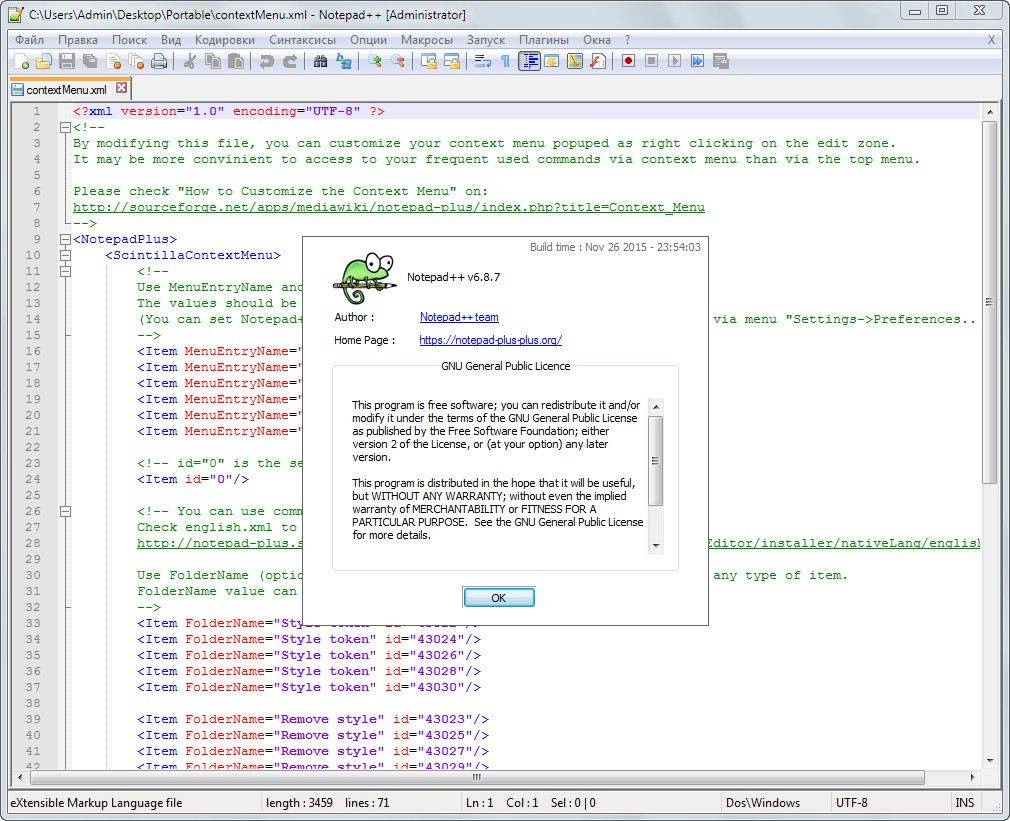Toggle INS mode in status bar

click(964, 803)
